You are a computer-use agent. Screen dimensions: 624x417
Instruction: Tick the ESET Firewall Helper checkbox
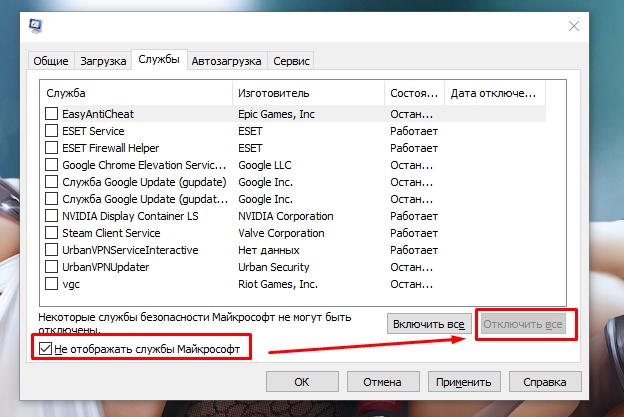[51, 148]
